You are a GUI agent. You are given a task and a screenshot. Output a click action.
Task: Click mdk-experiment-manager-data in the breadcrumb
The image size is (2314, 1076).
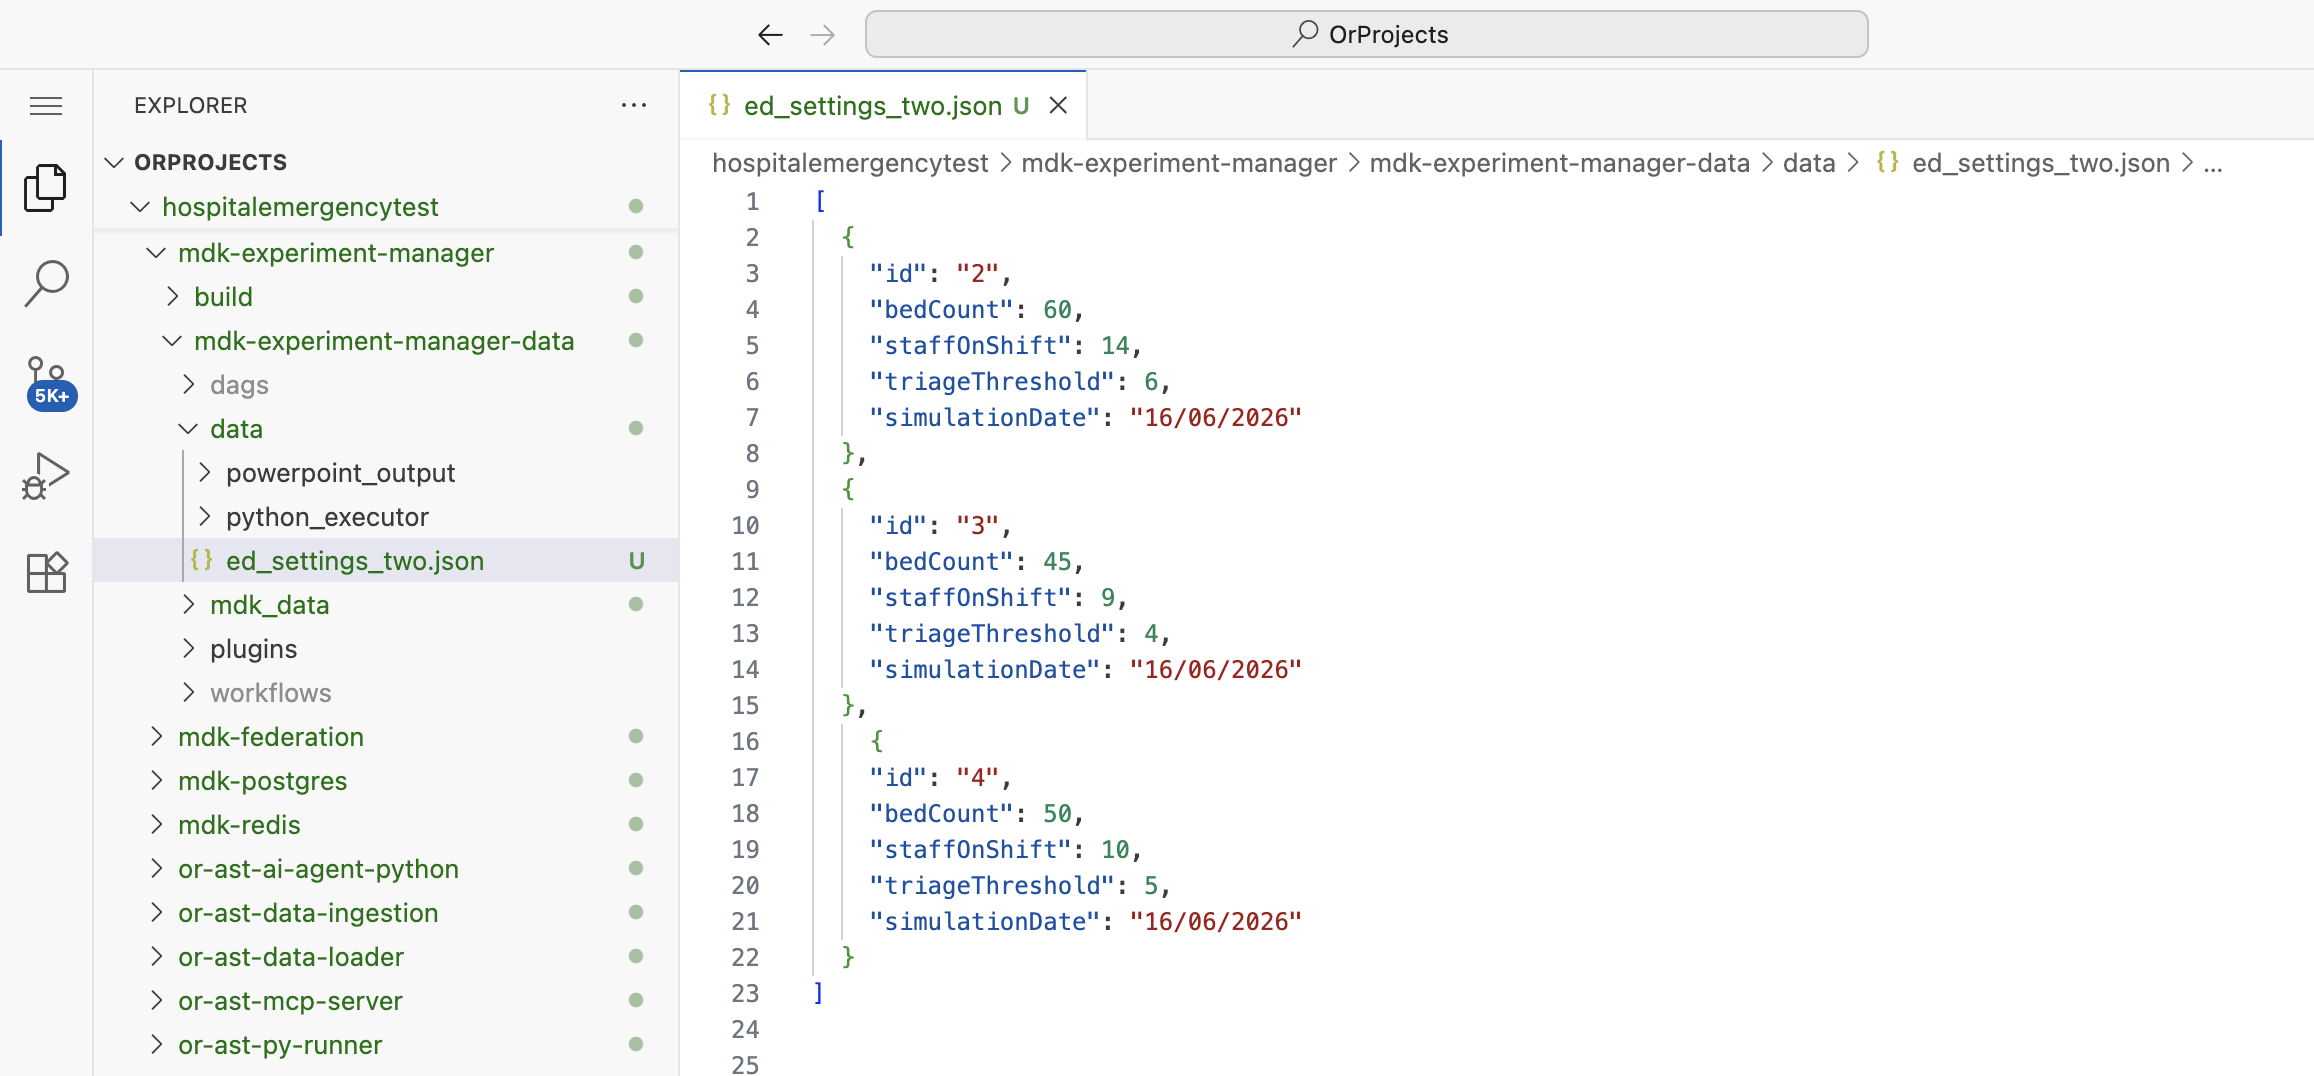[x=1559, y=163]
